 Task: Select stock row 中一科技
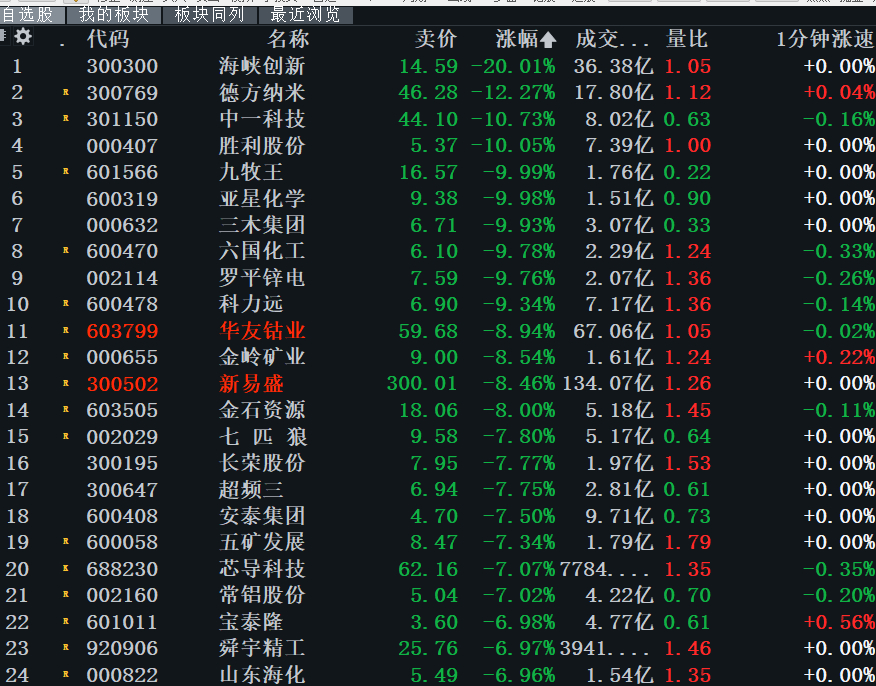(x=438, y=119)
